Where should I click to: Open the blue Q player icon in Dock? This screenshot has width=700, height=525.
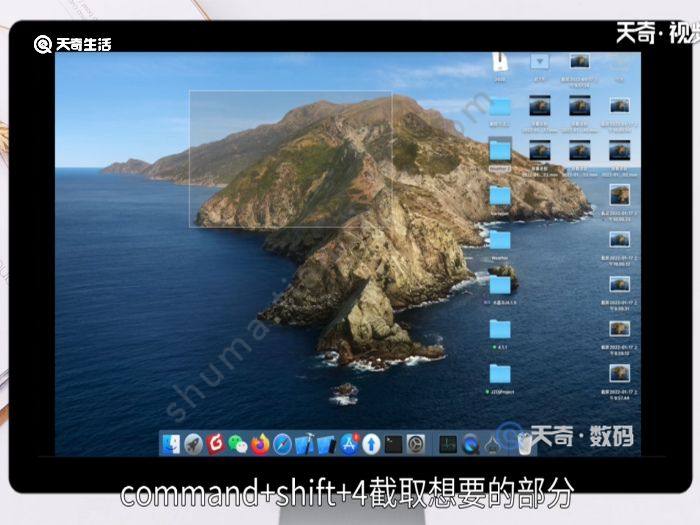tap(470, 444)
